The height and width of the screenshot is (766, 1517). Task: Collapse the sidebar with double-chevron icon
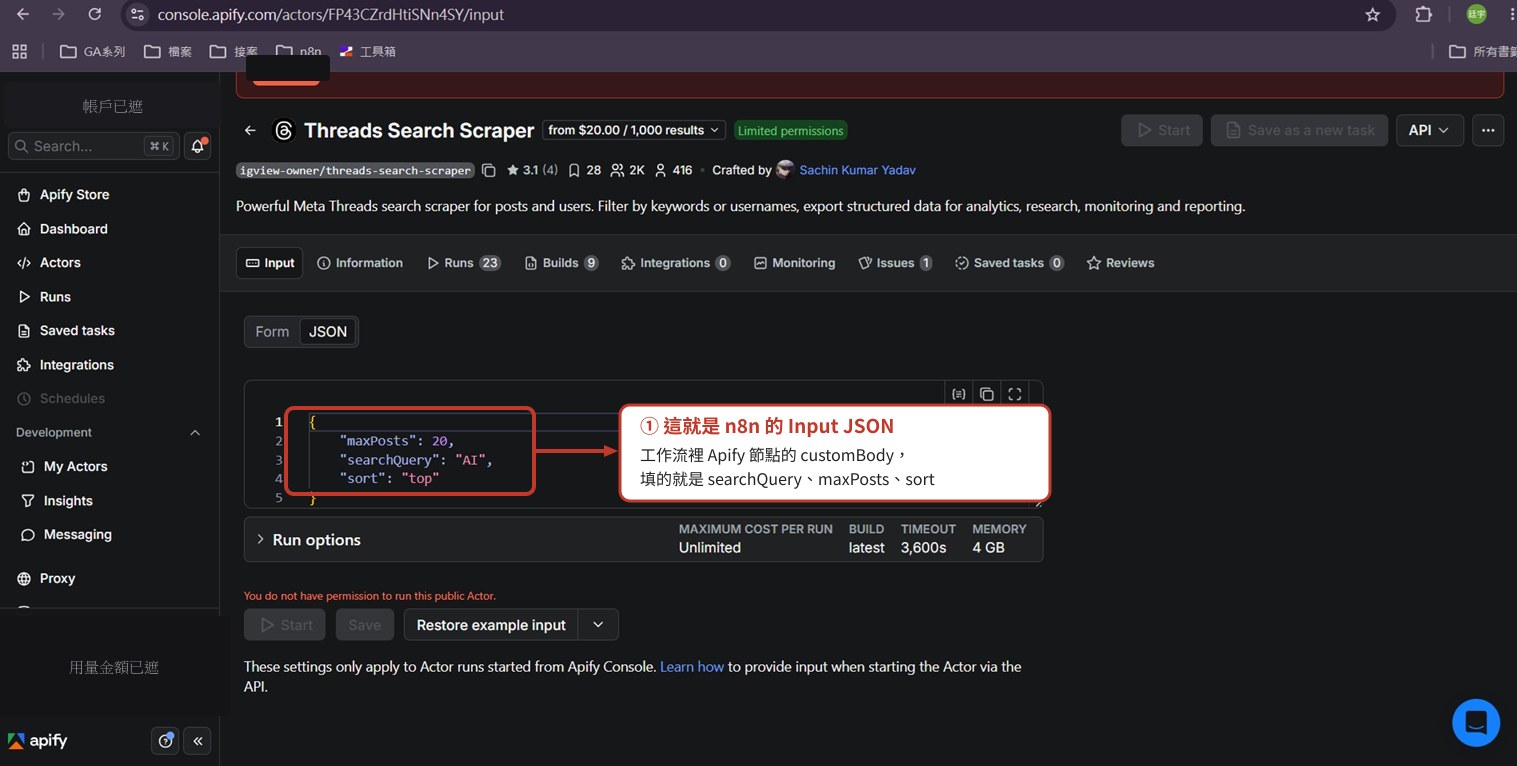[x=198, y=741]
